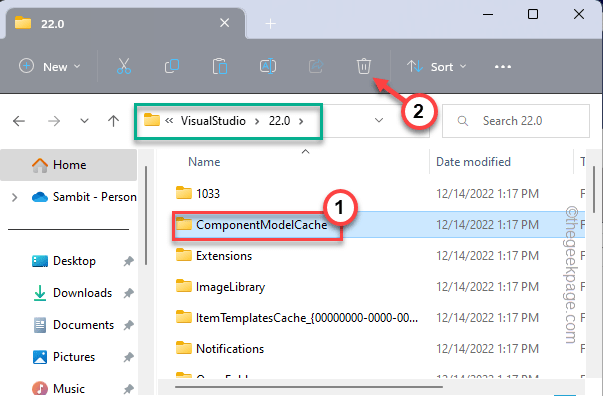The height and width of the screenshot is (396, 603).
Task: Open the See more three-dots menu
Action: click(x=503, y=67)
